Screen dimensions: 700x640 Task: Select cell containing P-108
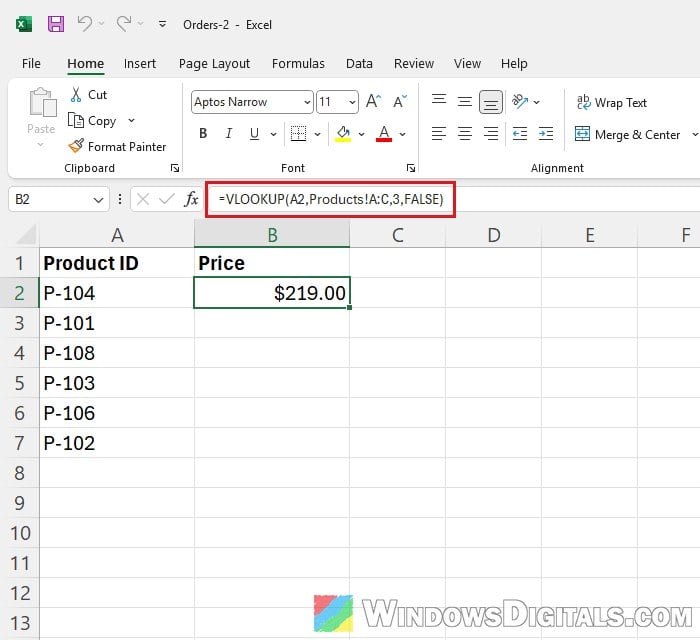point(117,353)
